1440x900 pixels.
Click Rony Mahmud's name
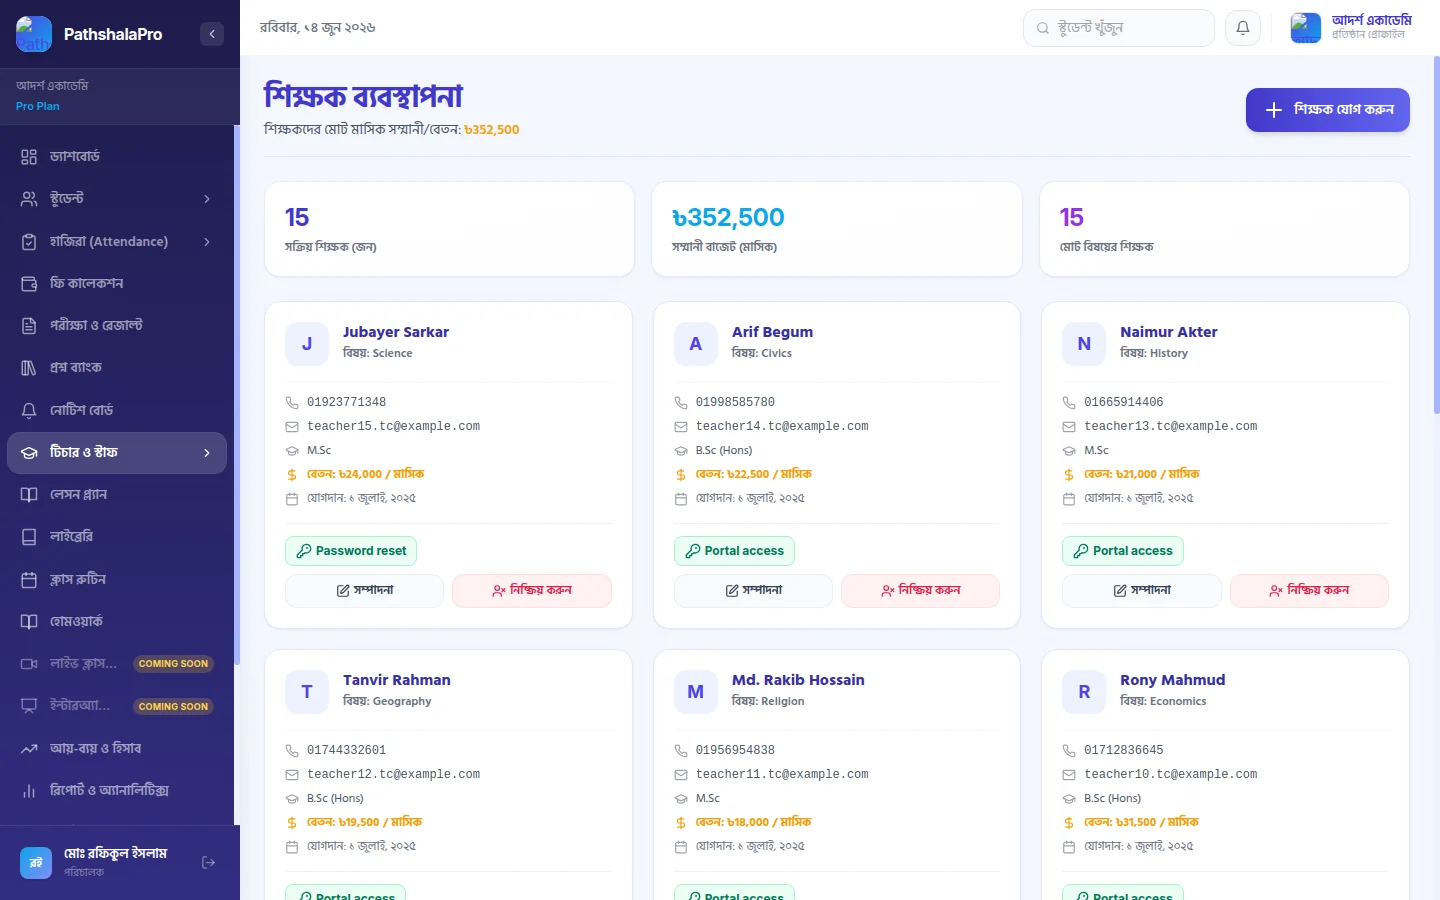coord(1172,680)
